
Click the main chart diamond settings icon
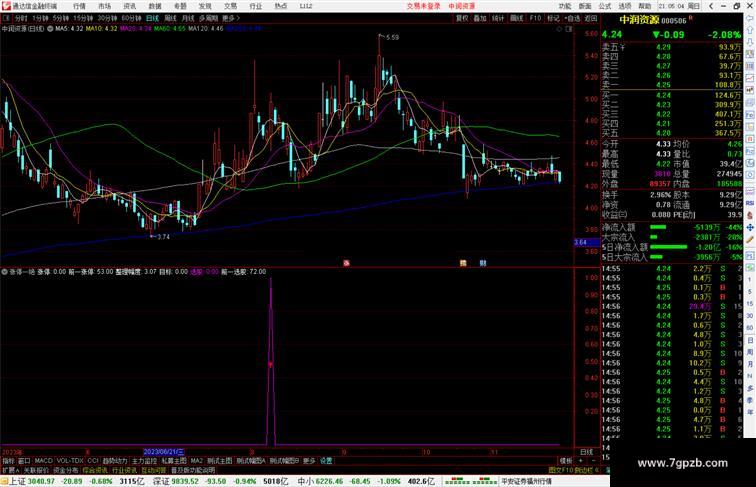[559, 29]
